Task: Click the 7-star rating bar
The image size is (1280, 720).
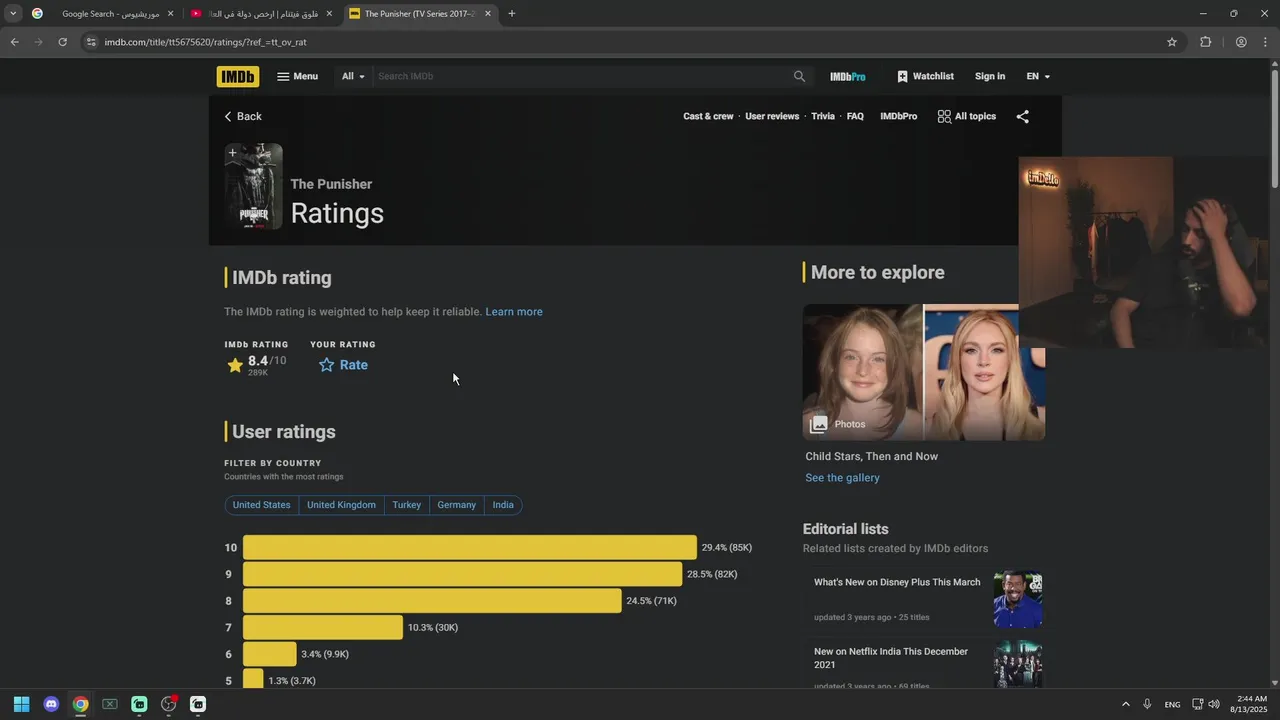Action: click(x=323, y=627)
